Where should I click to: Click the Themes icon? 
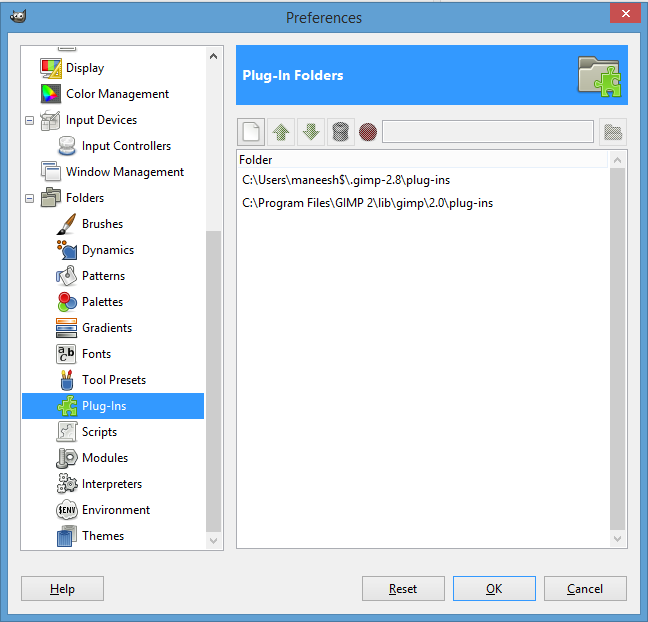[x=67, y=536]
